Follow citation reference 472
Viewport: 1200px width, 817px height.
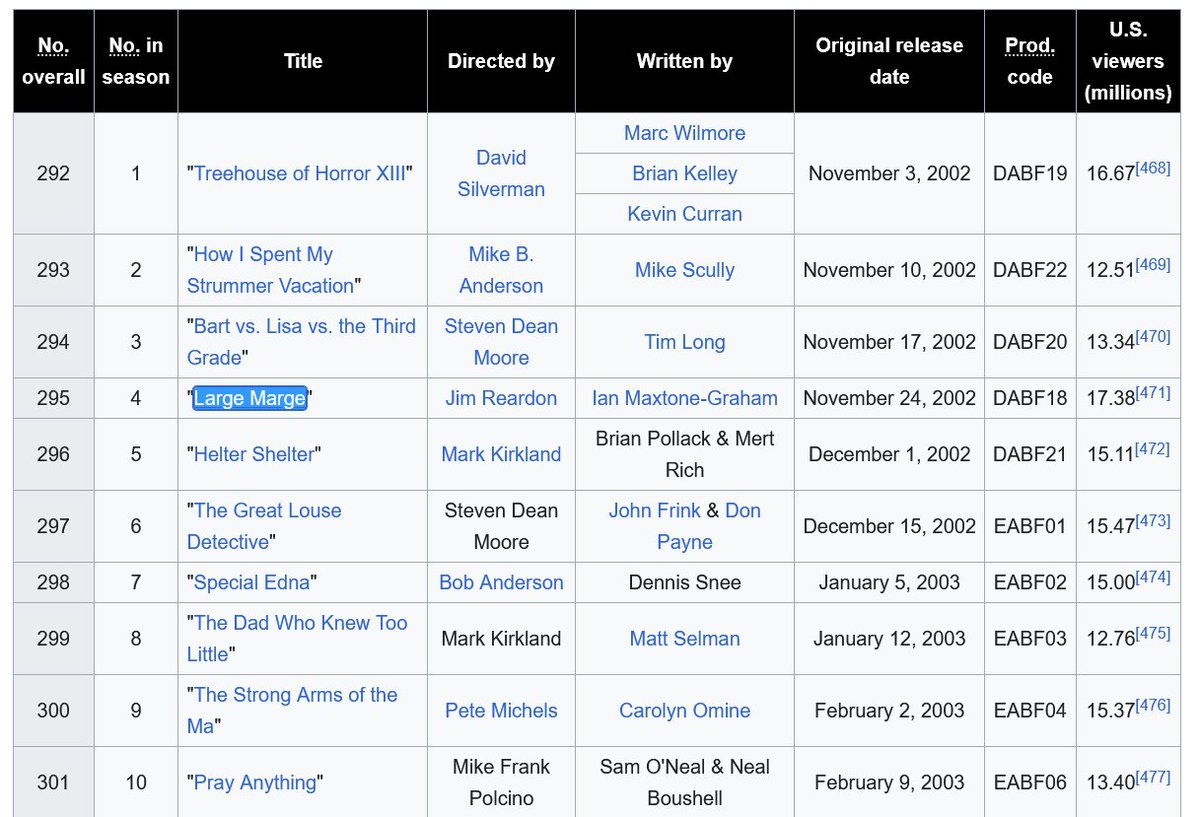1152,449
